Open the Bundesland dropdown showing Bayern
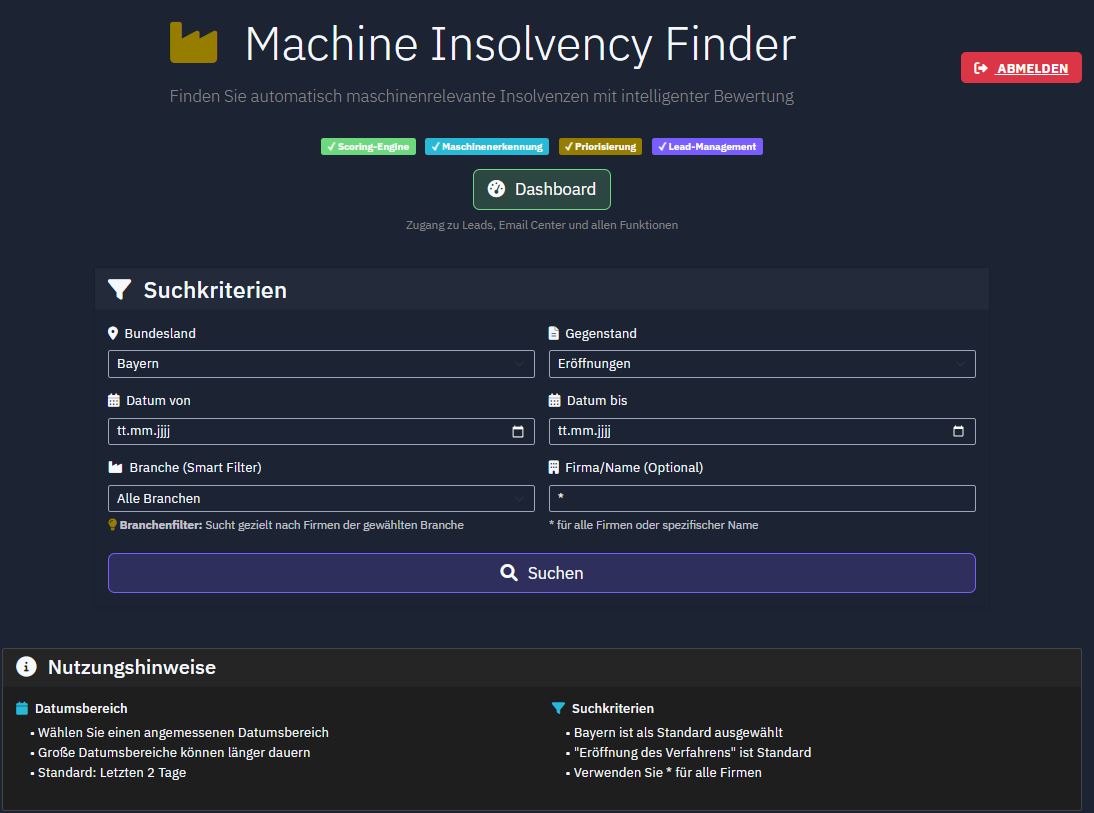This screenshot has width=1094, height=813. click(320, 364)
